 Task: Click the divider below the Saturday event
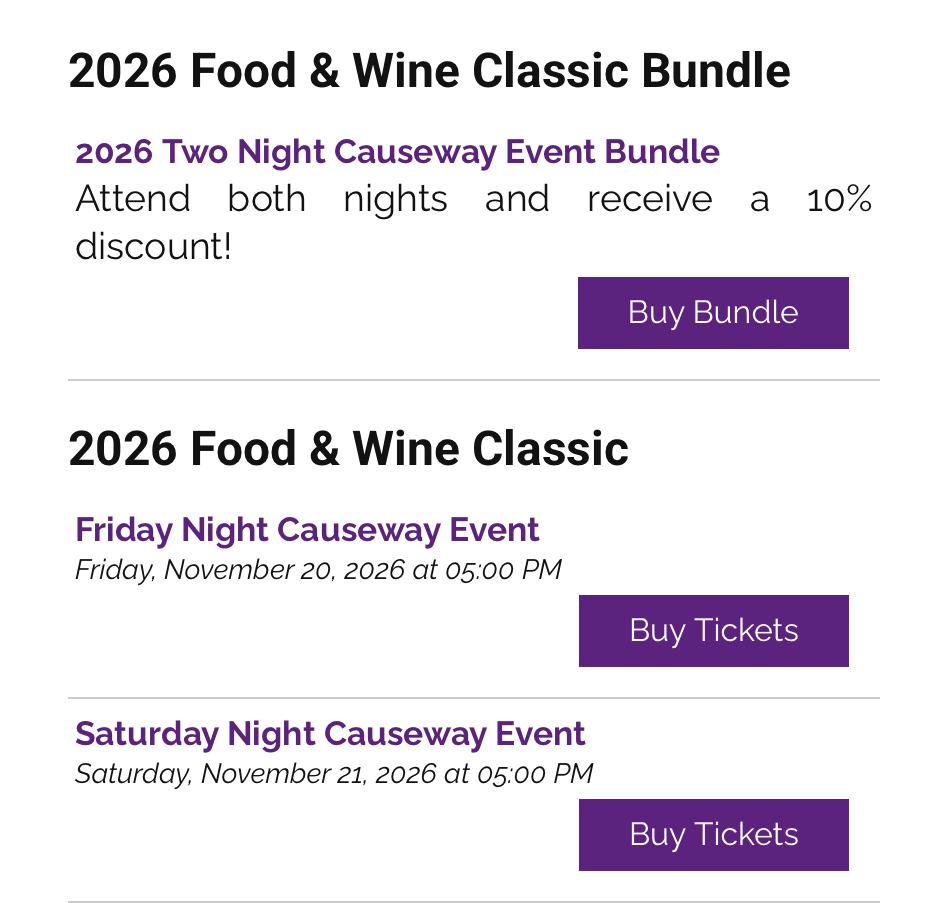473,901
